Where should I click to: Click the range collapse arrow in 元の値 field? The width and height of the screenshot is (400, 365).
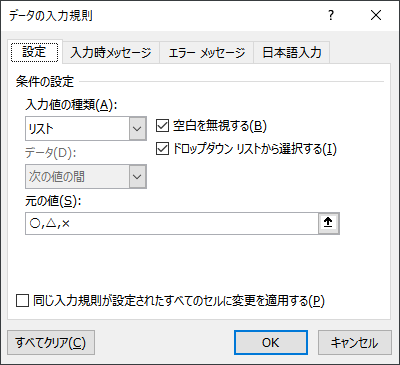329,223
